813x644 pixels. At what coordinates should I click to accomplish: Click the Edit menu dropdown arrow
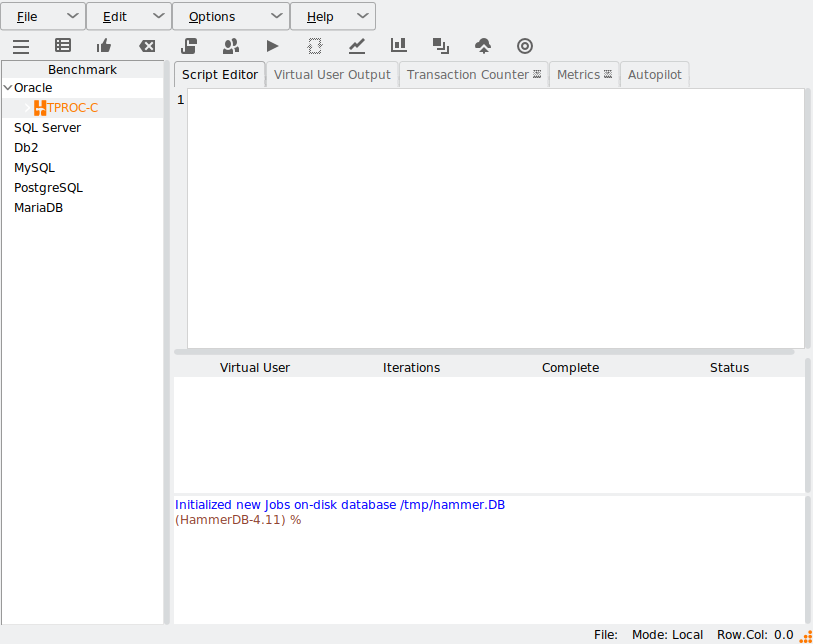tap(159, 16)
